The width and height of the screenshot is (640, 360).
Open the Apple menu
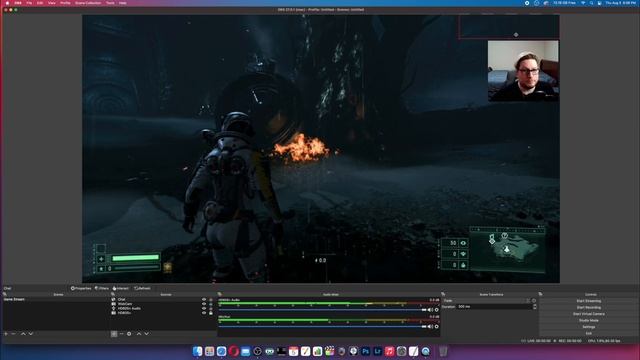click(7, 3)
